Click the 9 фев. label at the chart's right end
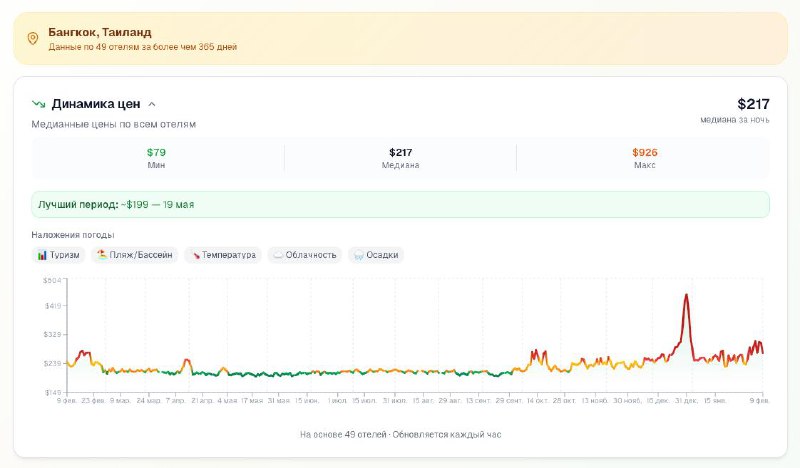Viewport: 800px width, 468px height. (761, 400)
